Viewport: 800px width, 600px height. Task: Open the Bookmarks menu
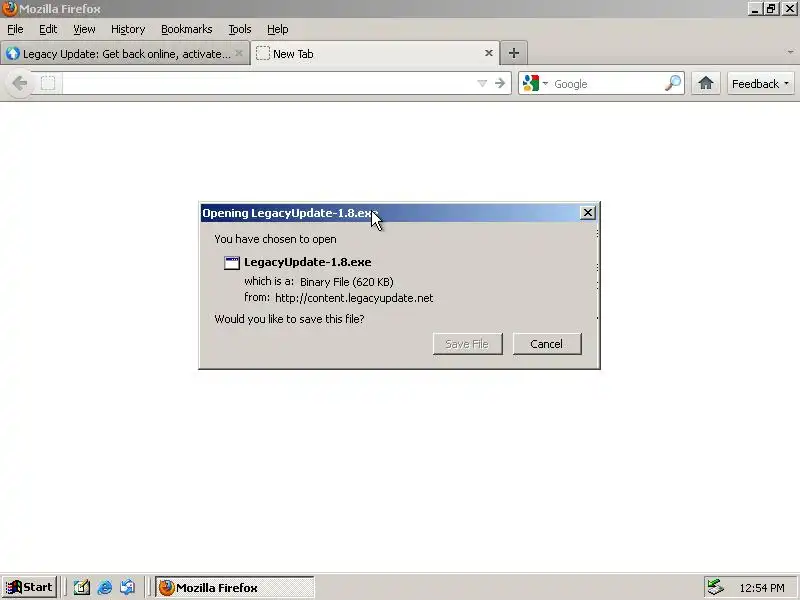187,29
